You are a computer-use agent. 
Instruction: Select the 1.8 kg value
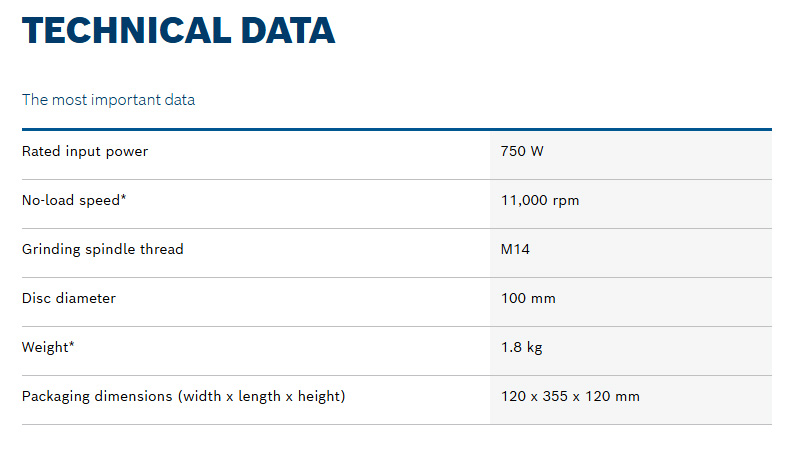[522, 348]
